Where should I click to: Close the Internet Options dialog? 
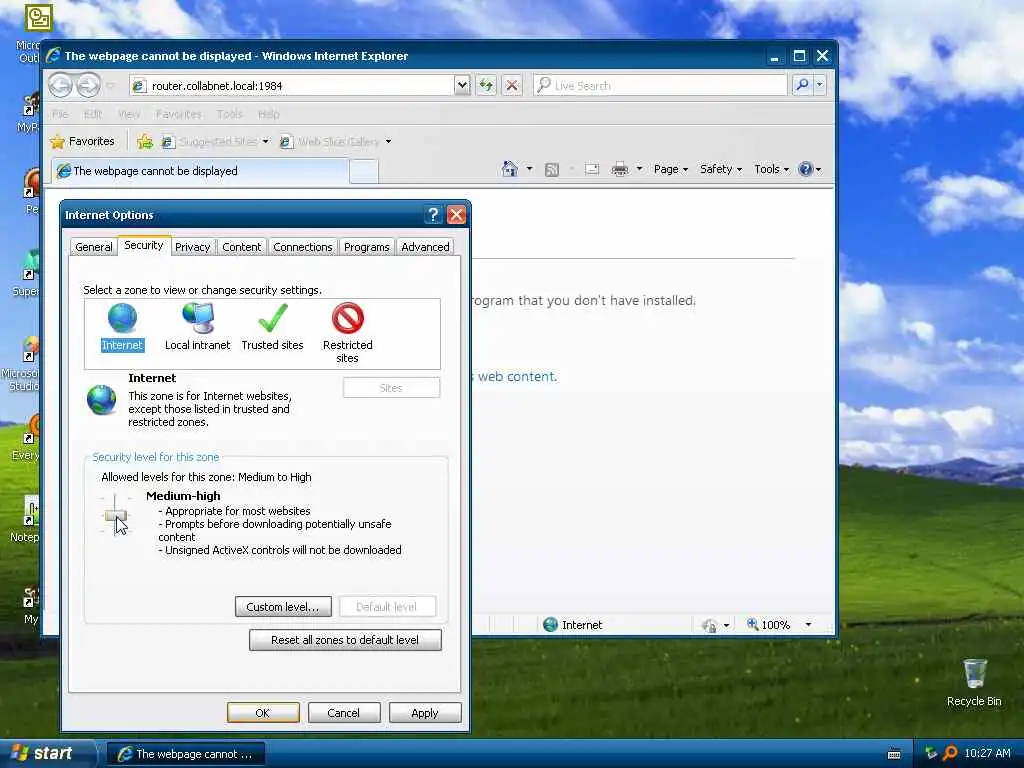click(x=456, y=215)
